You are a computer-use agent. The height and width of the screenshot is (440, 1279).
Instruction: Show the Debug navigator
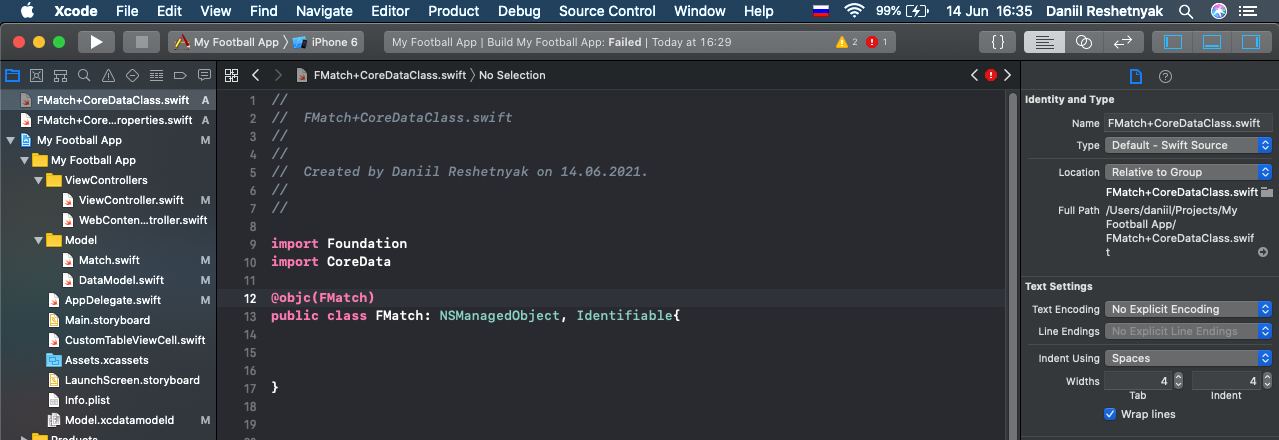coord(156,75)
